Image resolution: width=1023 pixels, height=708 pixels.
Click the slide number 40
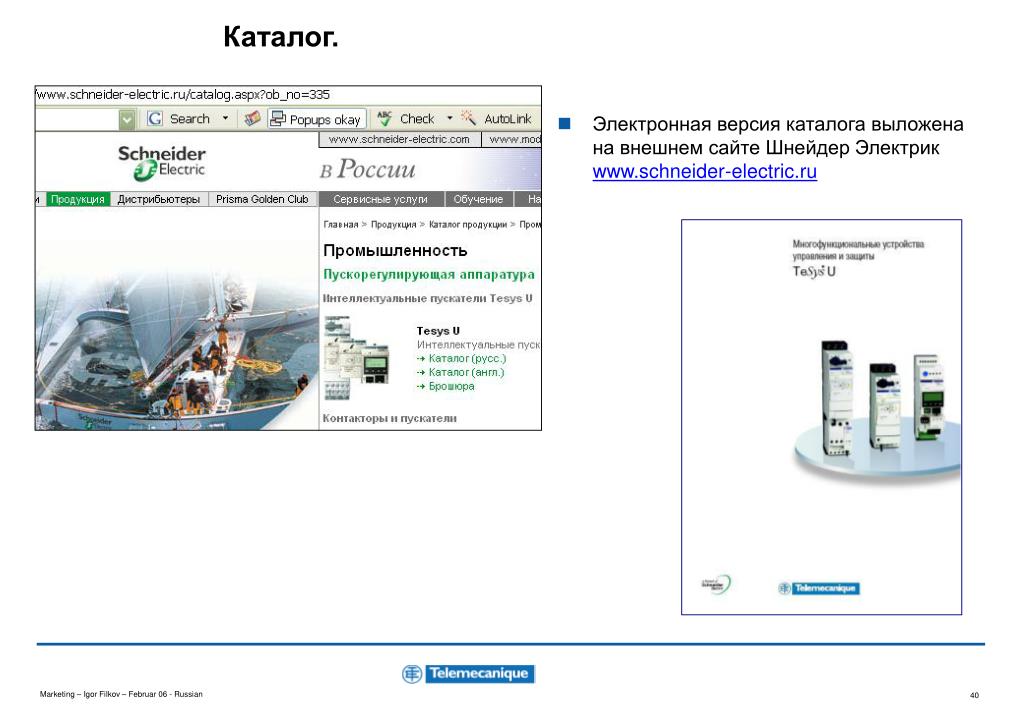[974, 695]
